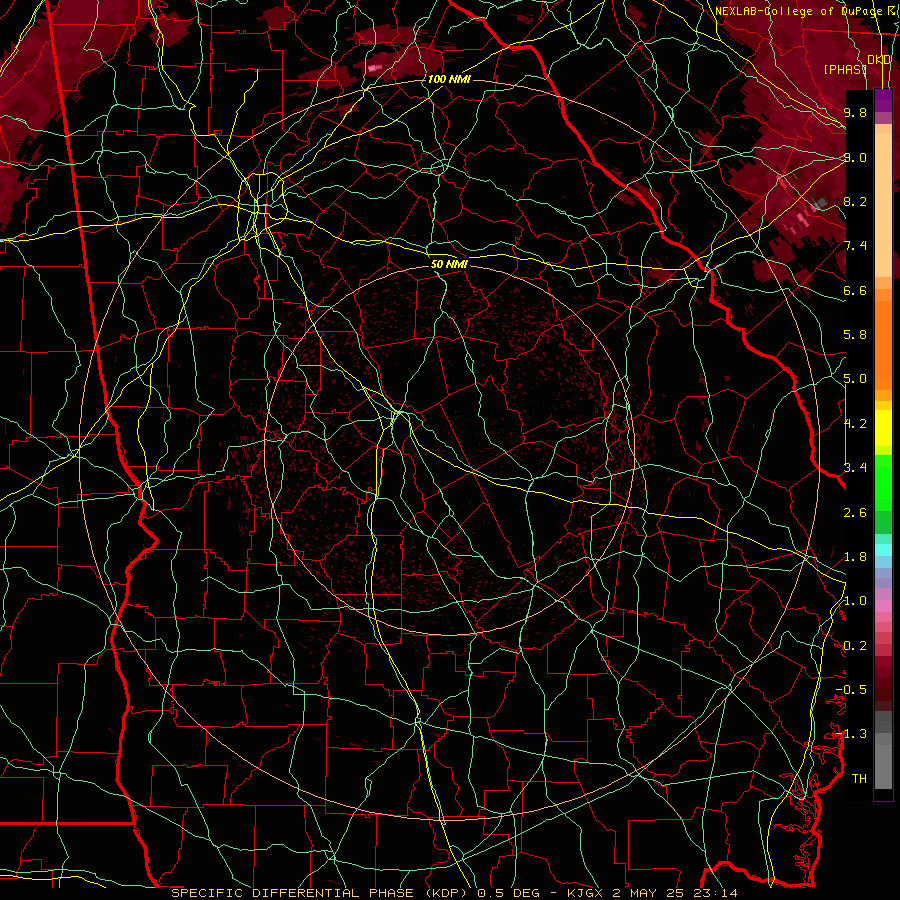
Task: Pick the cyan swatch beside the 1.8 value
Action: tap(883, 550)
